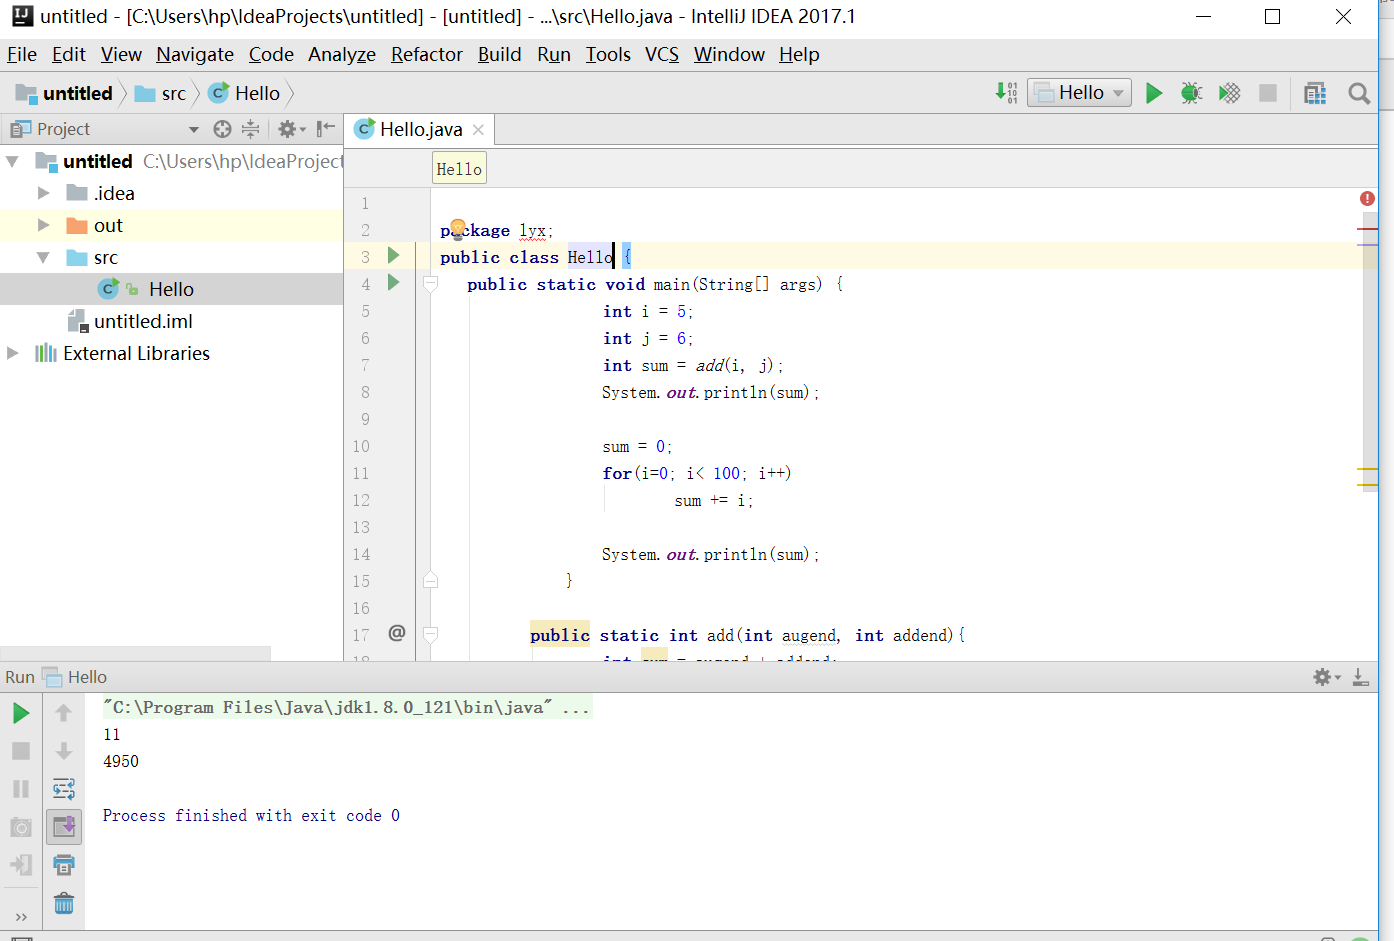Toggle Scroll to End in Run console
This screenshot has width=1394, height=941.
[63, 827]
